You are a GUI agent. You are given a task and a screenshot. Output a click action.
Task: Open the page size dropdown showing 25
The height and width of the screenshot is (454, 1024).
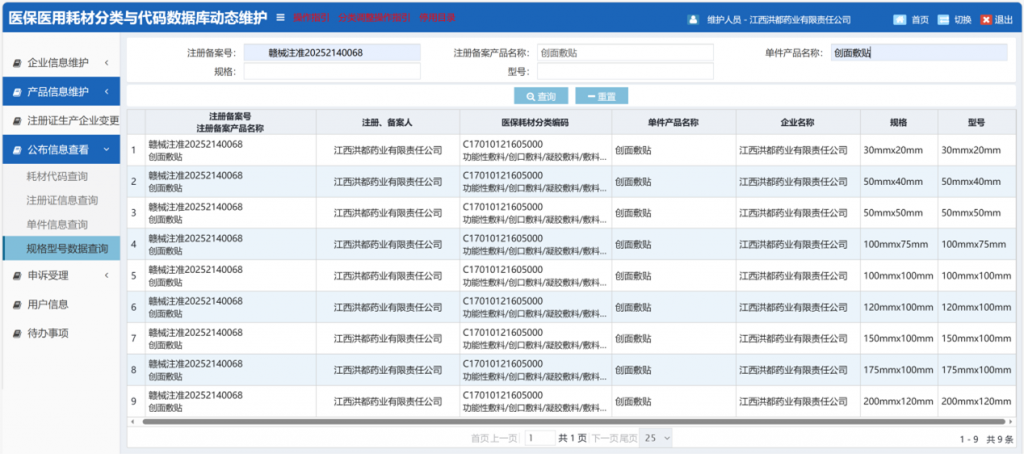[656, 438]
